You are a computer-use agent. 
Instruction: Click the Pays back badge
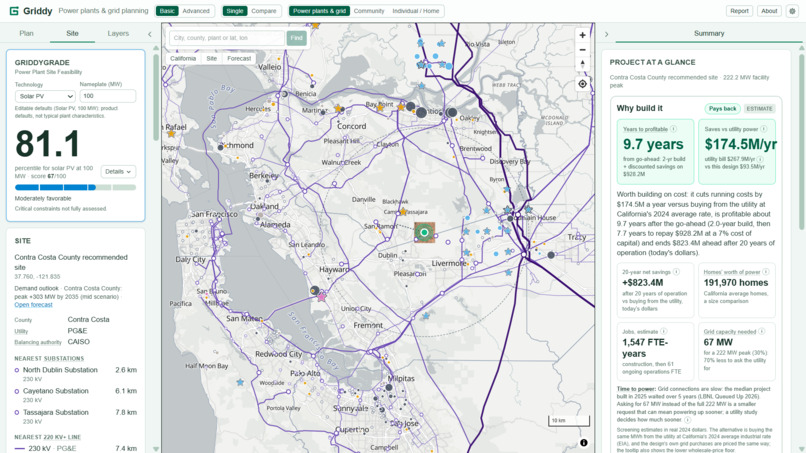point(722,108)
